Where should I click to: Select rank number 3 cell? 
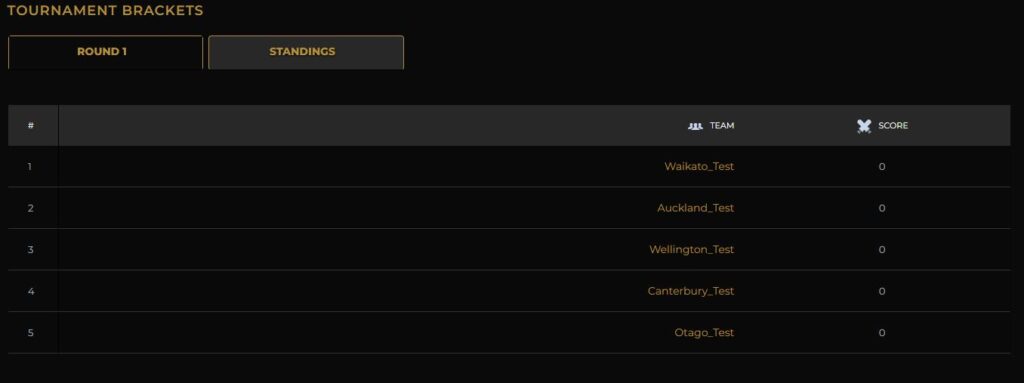coord(30,250)
